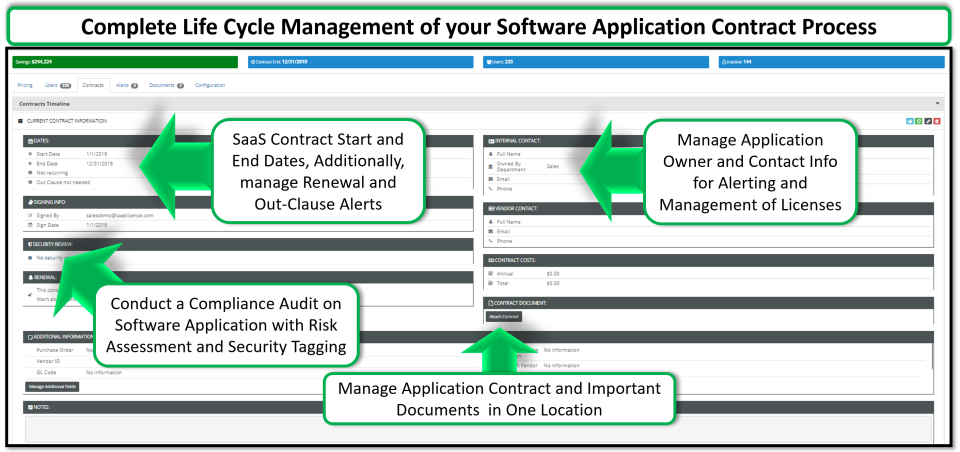Go to the Documents tab

[x=167, y=85]
